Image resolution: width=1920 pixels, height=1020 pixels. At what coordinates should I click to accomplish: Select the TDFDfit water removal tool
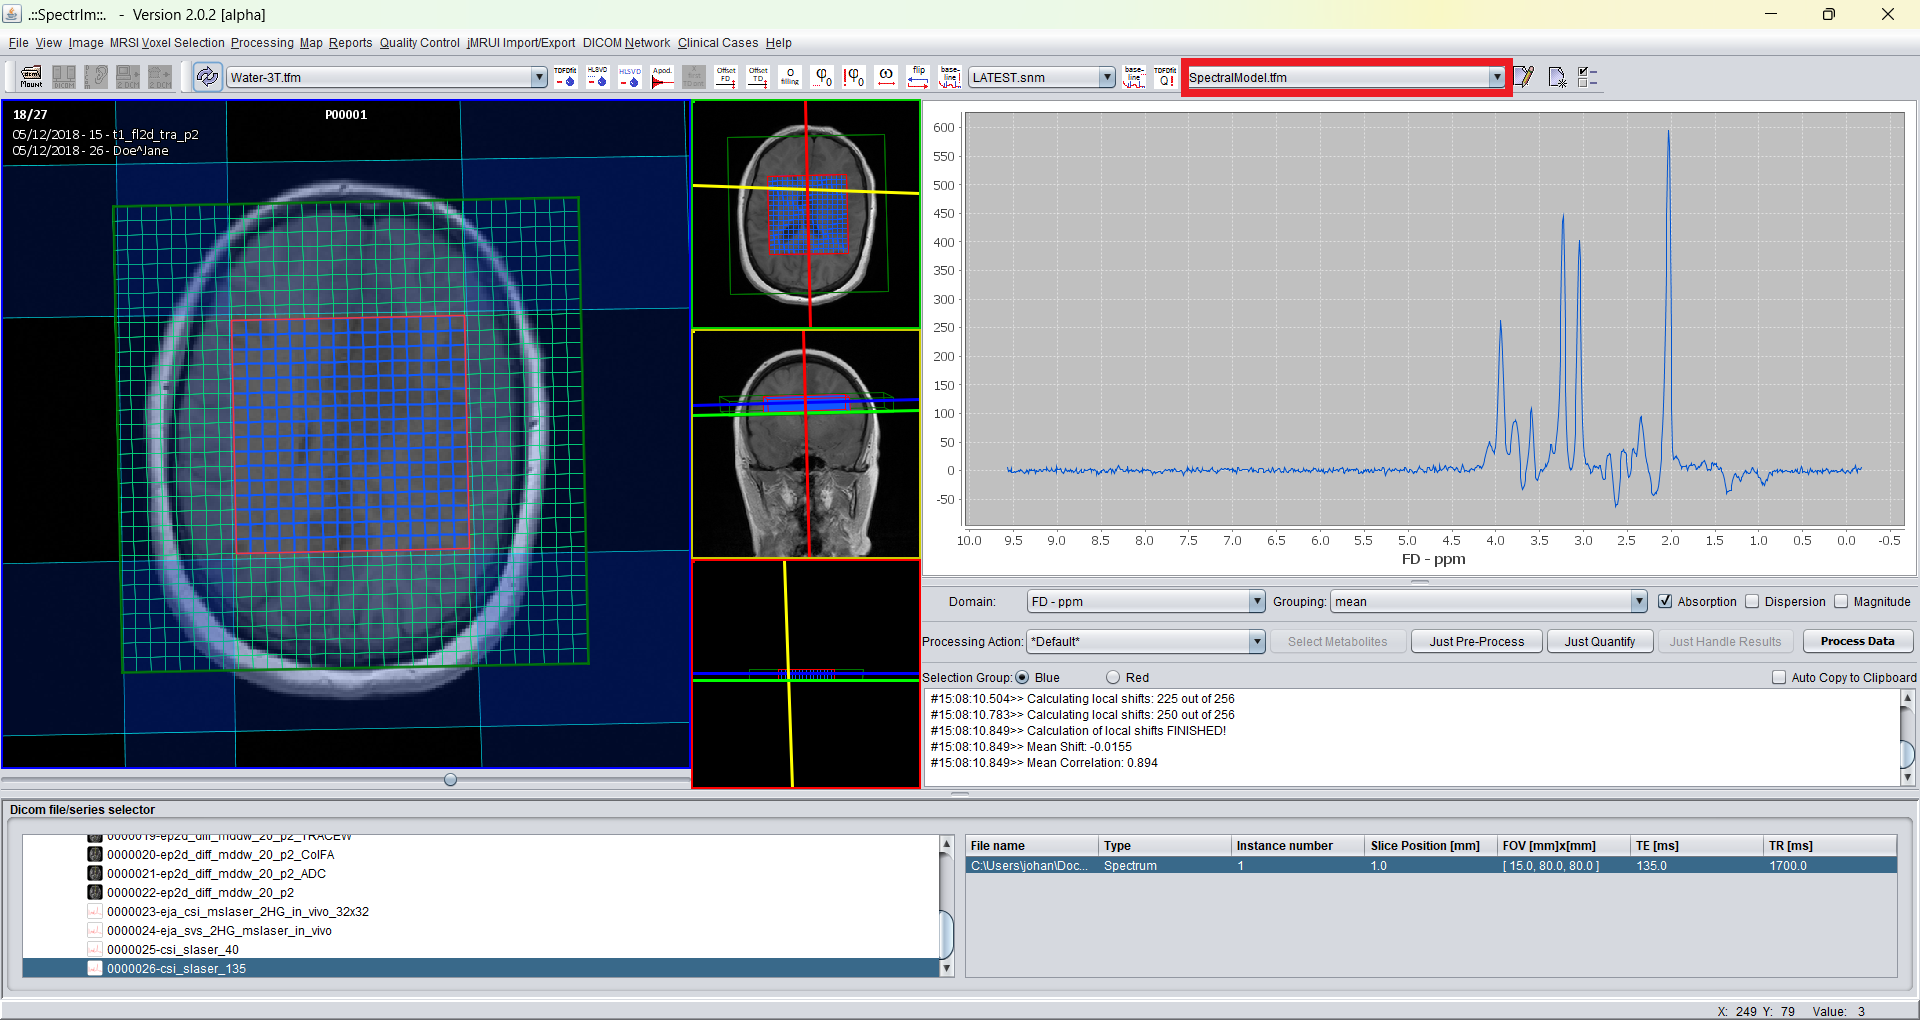565,77
